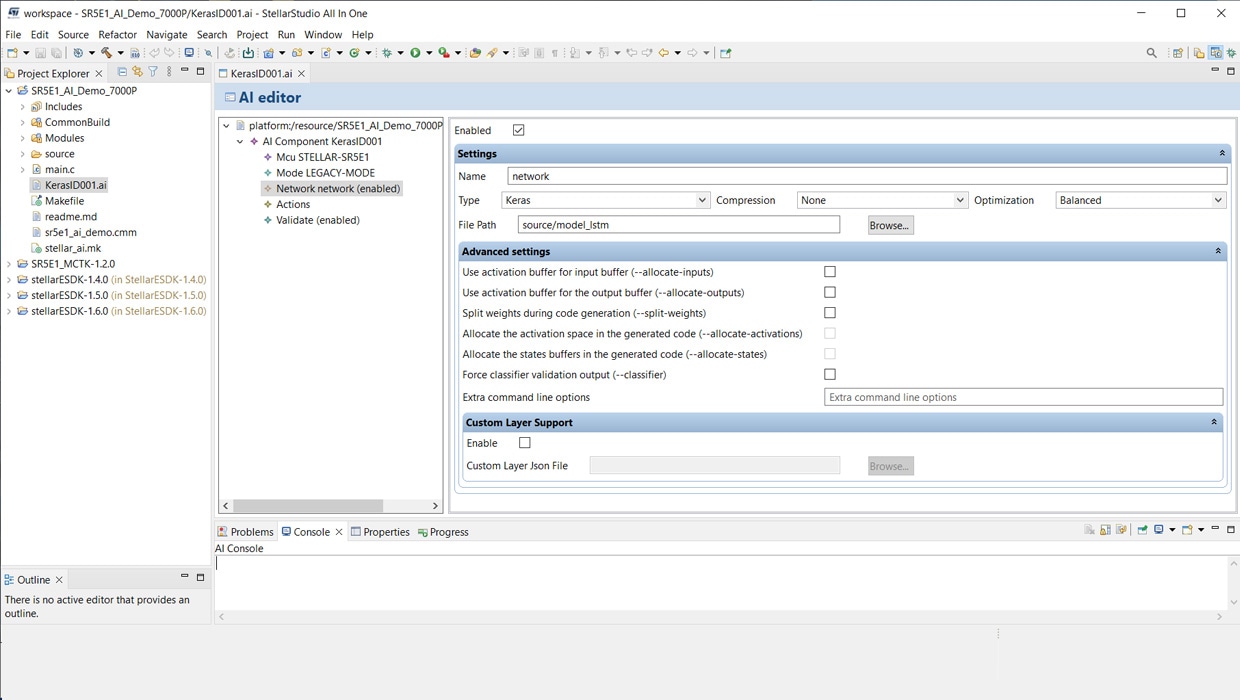
Task: Click the Open Perspective icon
Action: pyautogui.click(x=1178, y=53)
